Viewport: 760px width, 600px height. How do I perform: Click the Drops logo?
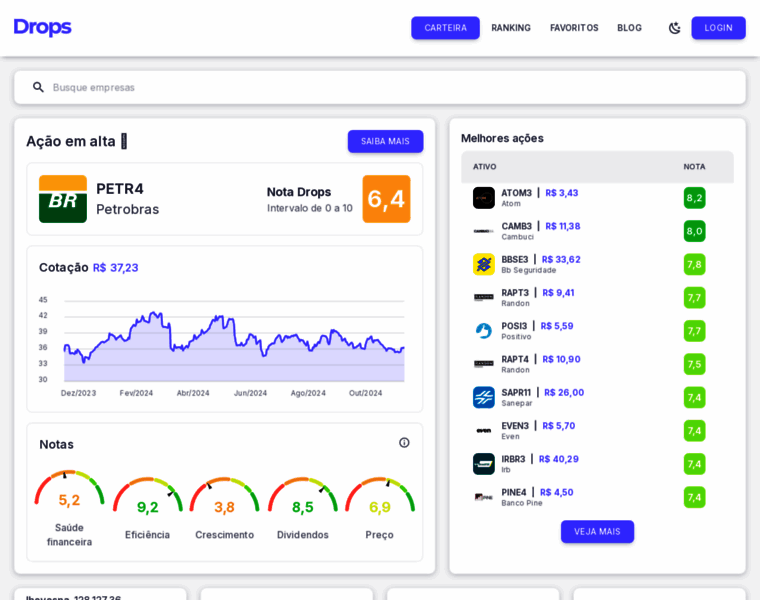click(43, 27)
